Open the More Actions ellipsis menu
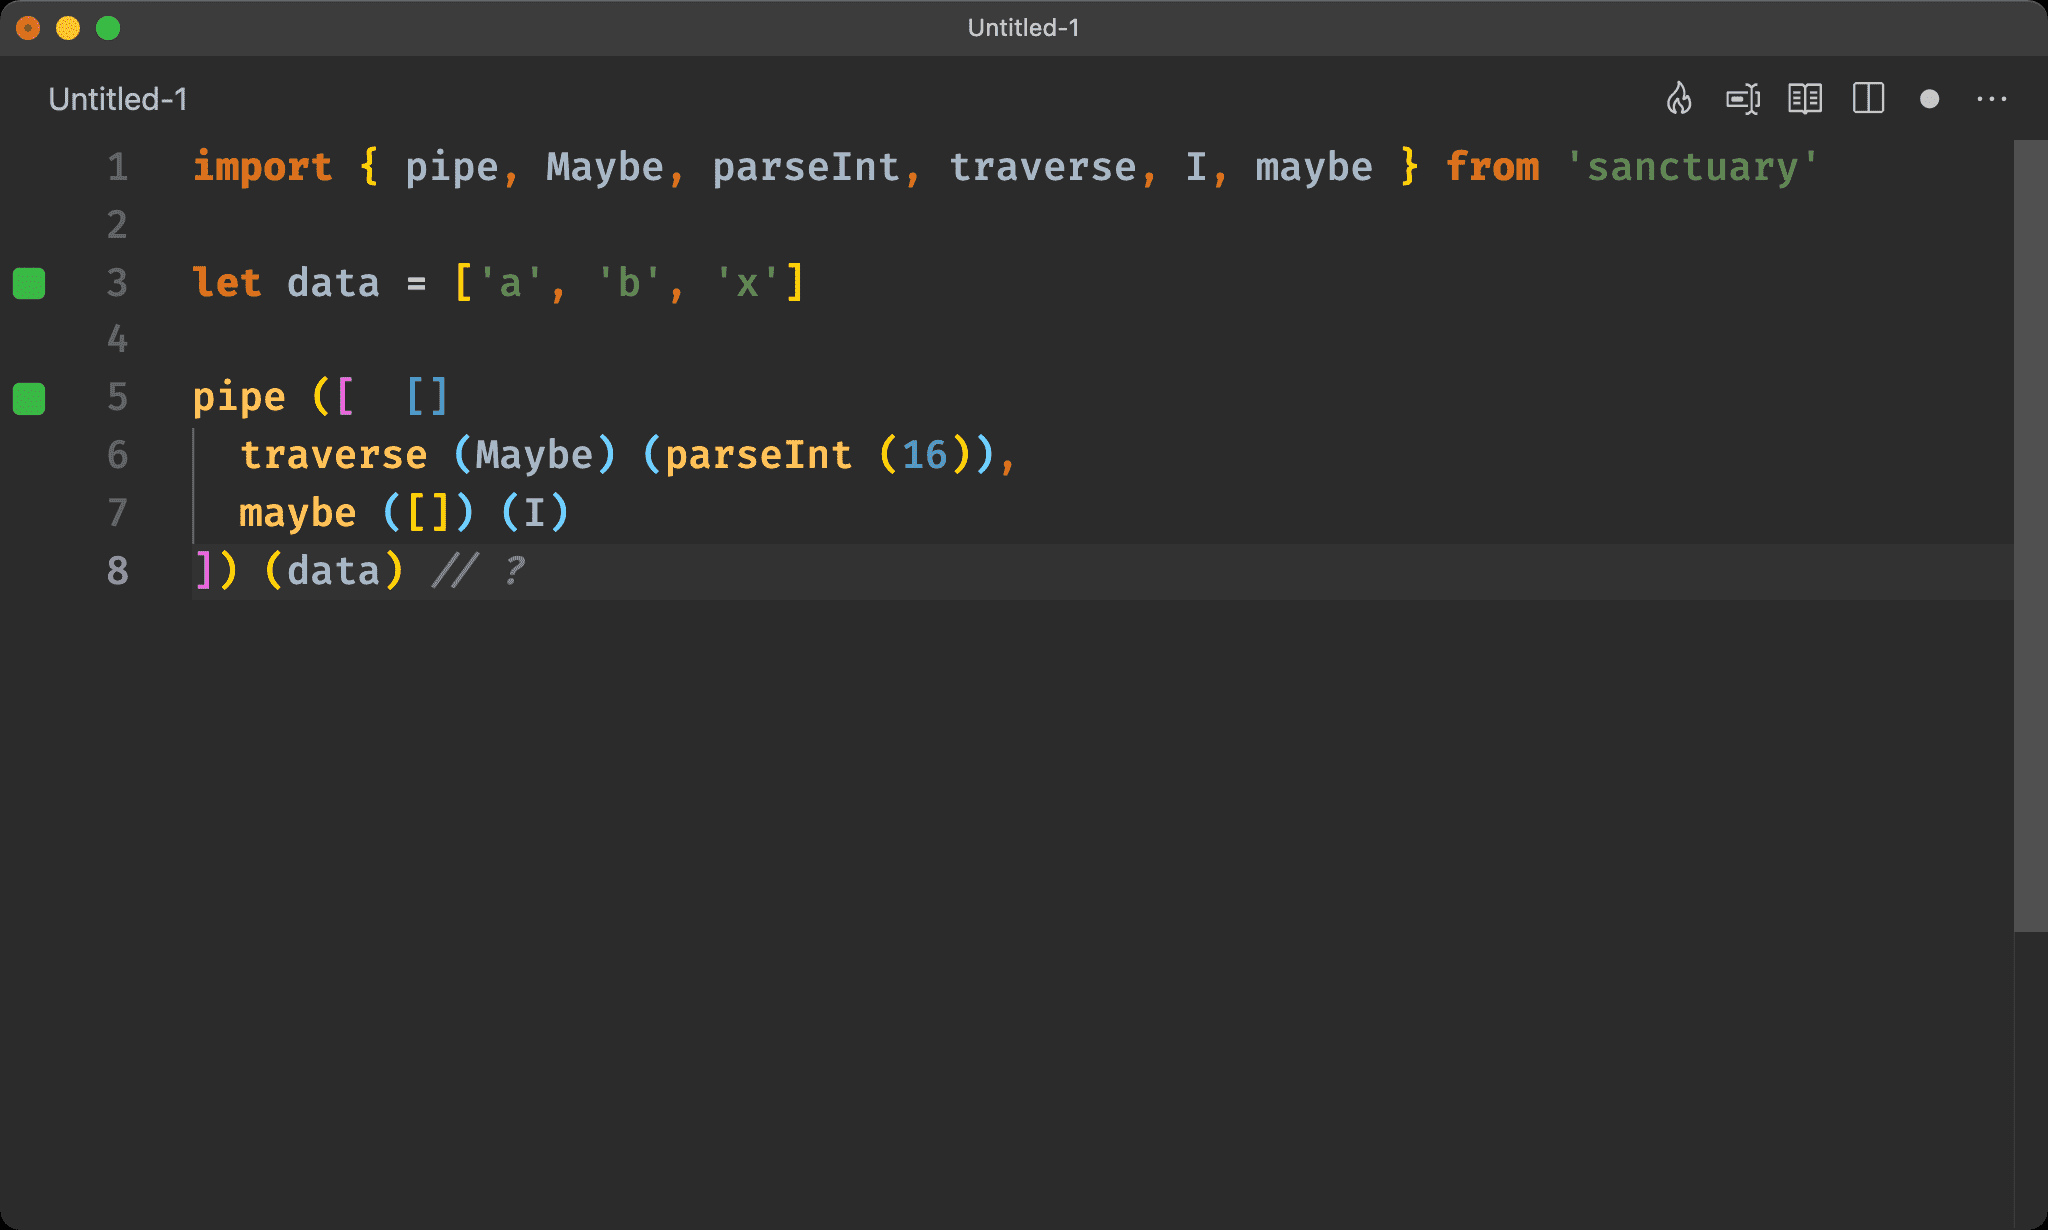Screen dimensions: 2048x1230 pos(1992,99)
